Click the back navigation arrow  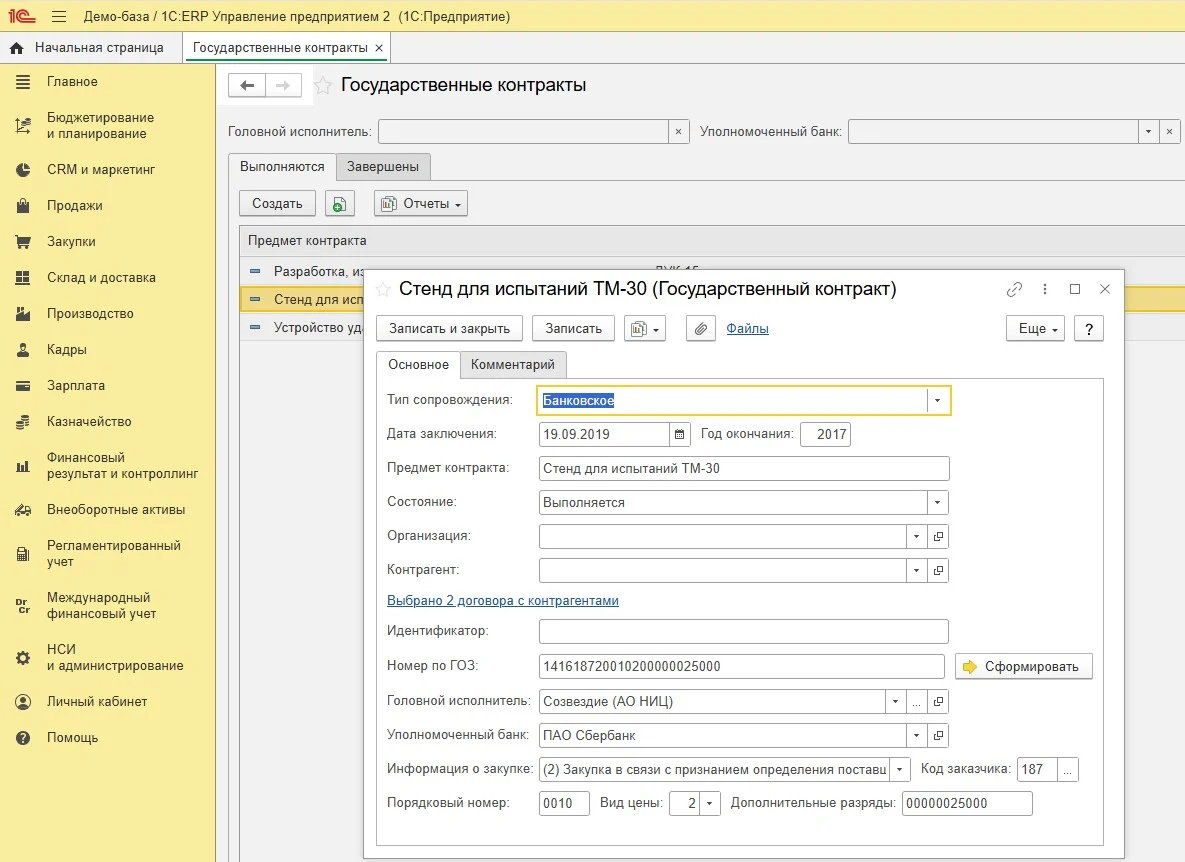pyautogui.click(x=247, y=85)
